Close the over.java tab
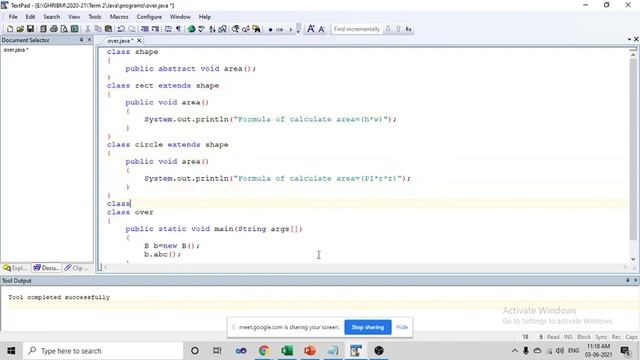The height and width of the screenshot is (360, 640). tap(139, 41)
